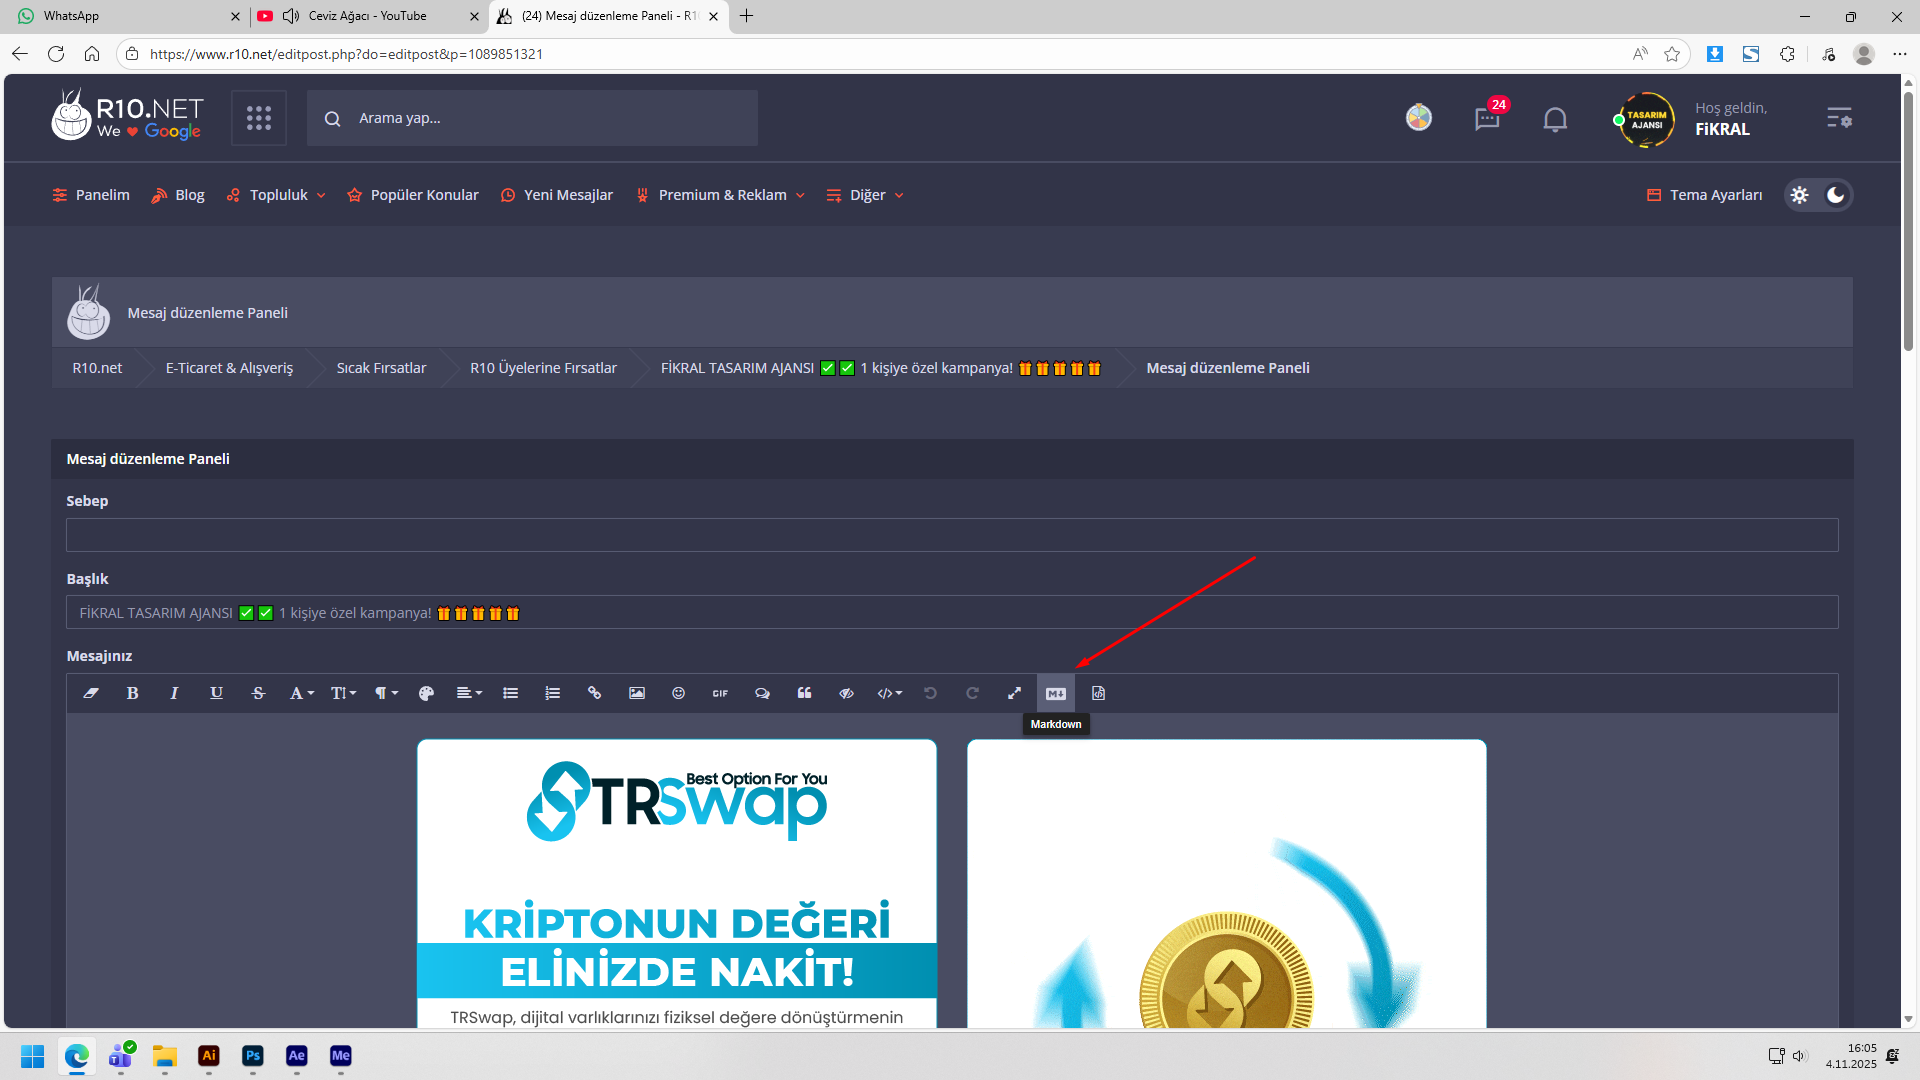The width and height of the screenshot is (1920, 1080).
Task: Open Yeni Mesajlar
Action: (557, 195)
